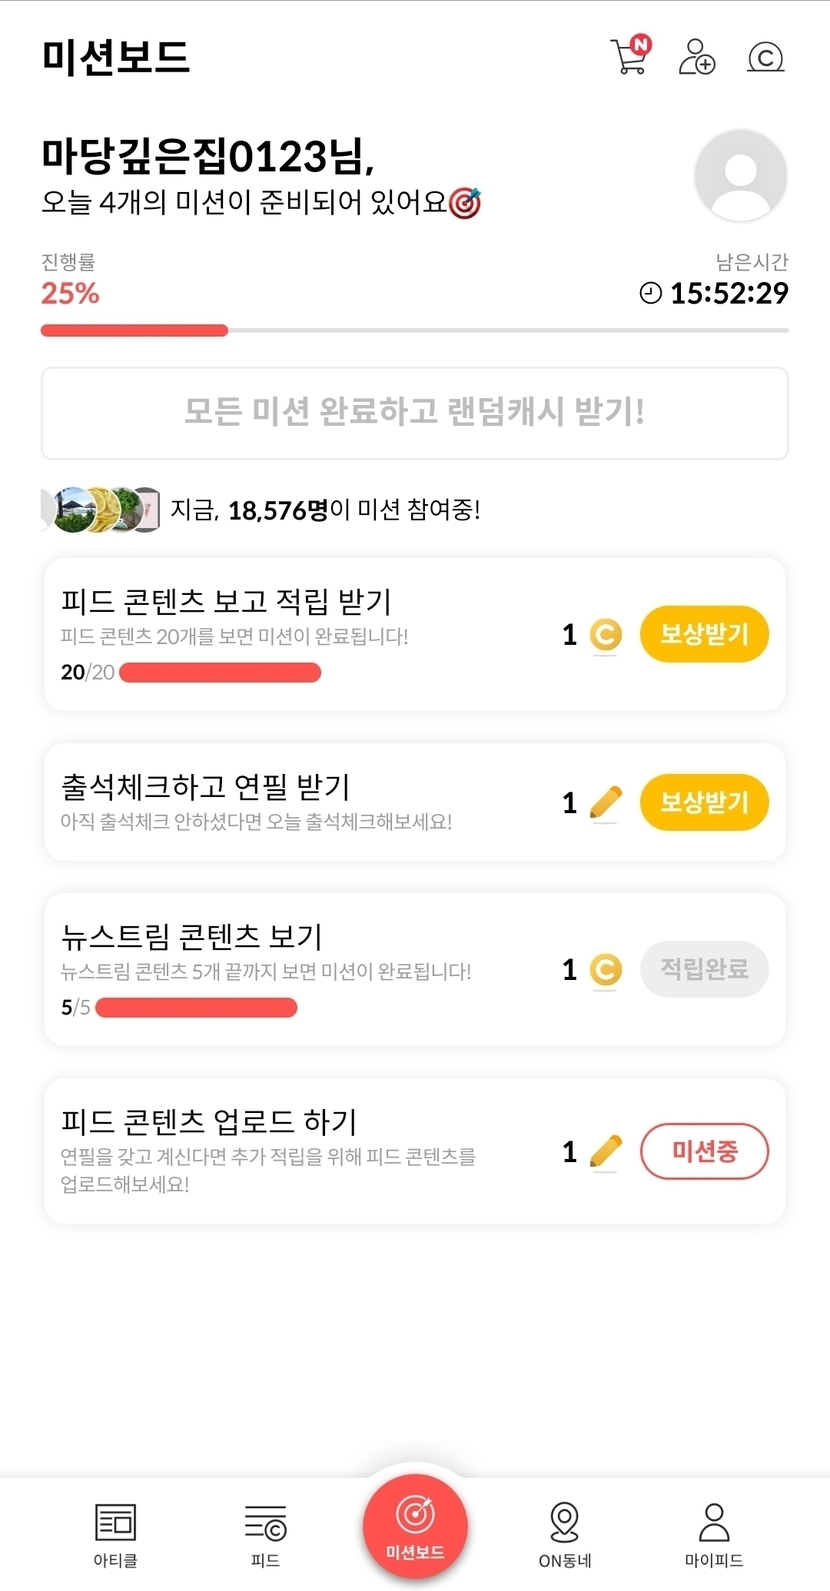Go to the 마이피드 tab
830x1591 pixels.
tap(714, 1534)
